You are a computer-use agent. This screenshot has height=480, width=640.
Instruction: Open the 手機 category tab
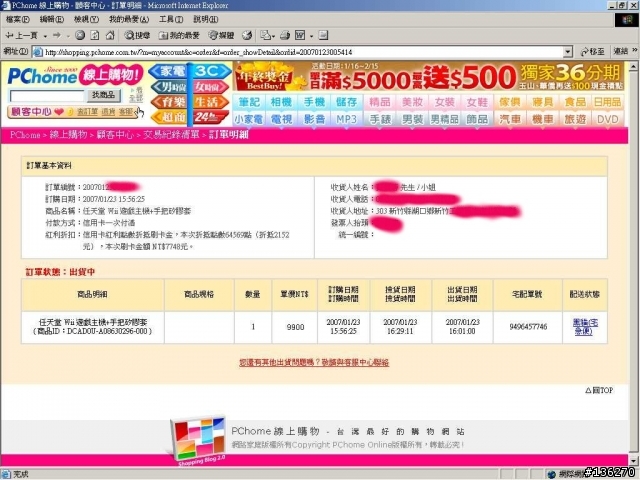(314, 102)
